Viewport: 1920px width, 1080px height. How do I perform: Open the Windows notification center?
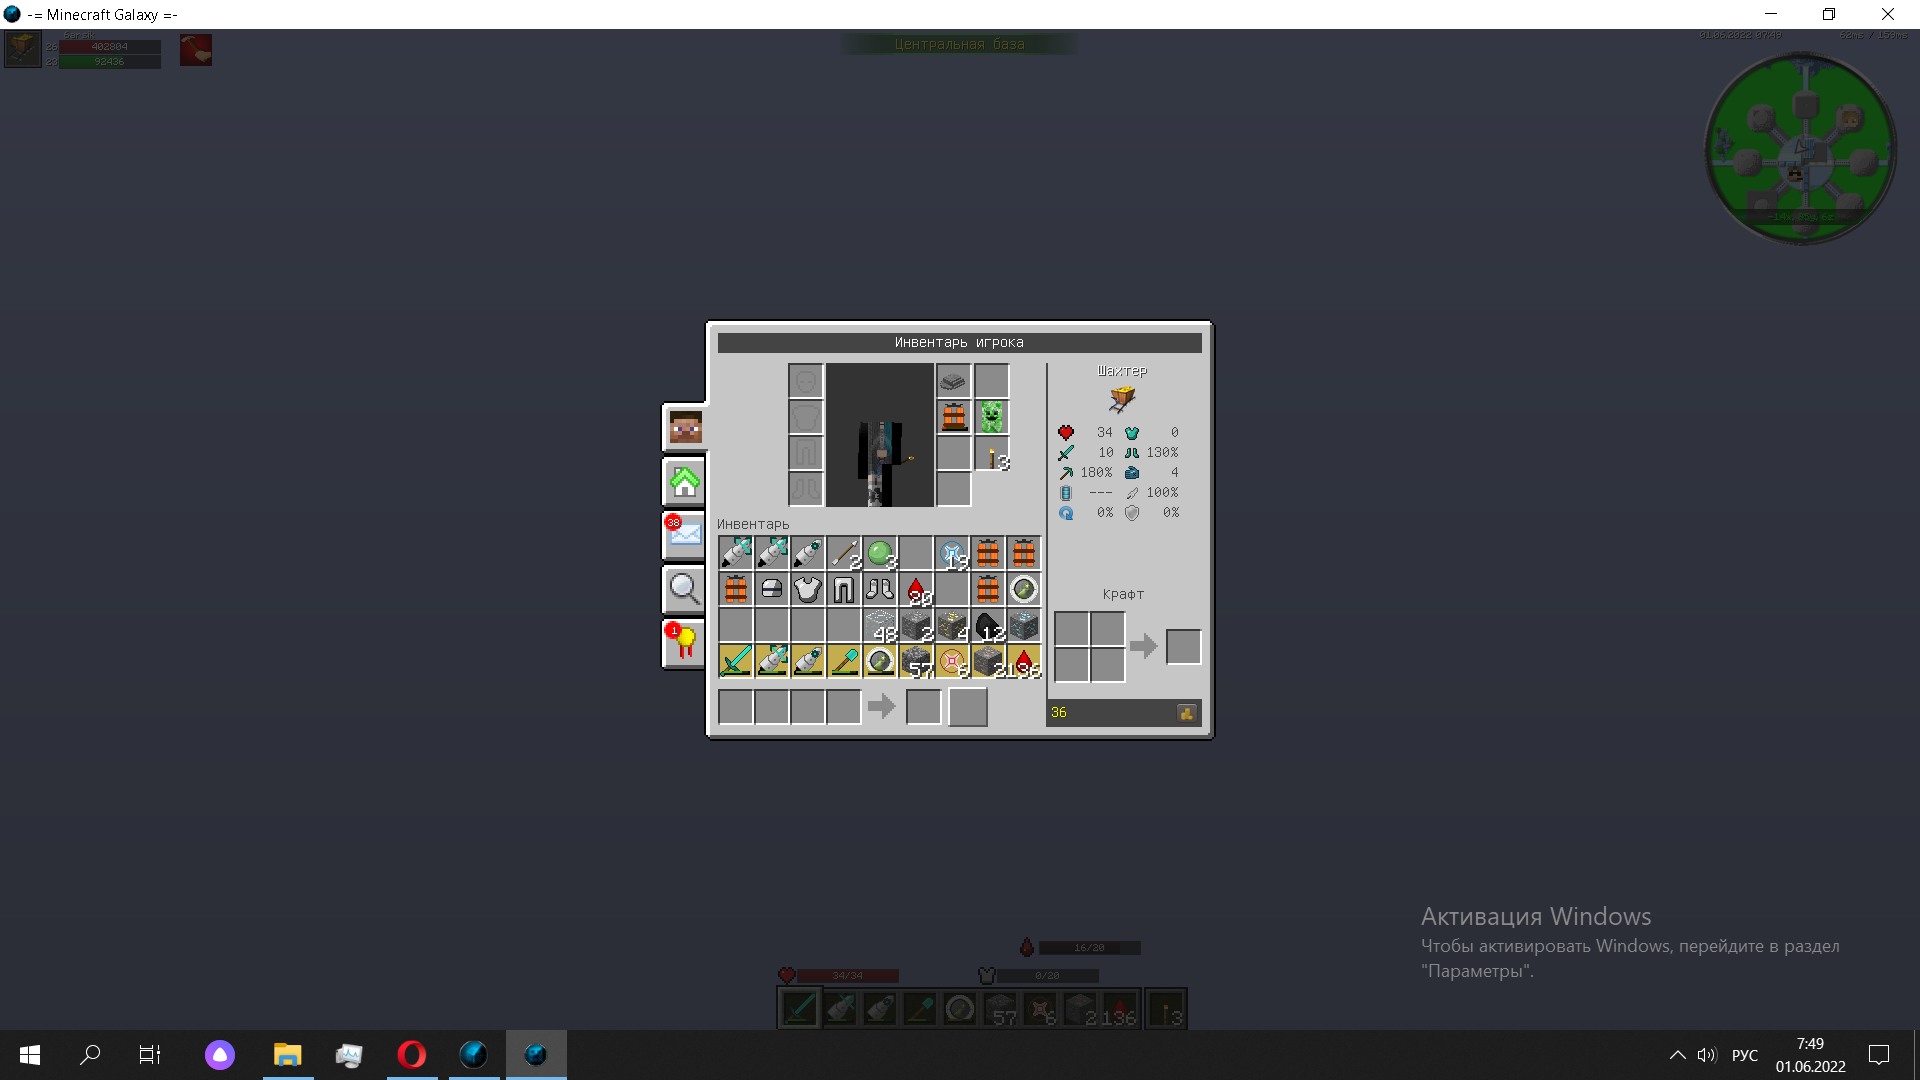[x=1879, y=1055]
